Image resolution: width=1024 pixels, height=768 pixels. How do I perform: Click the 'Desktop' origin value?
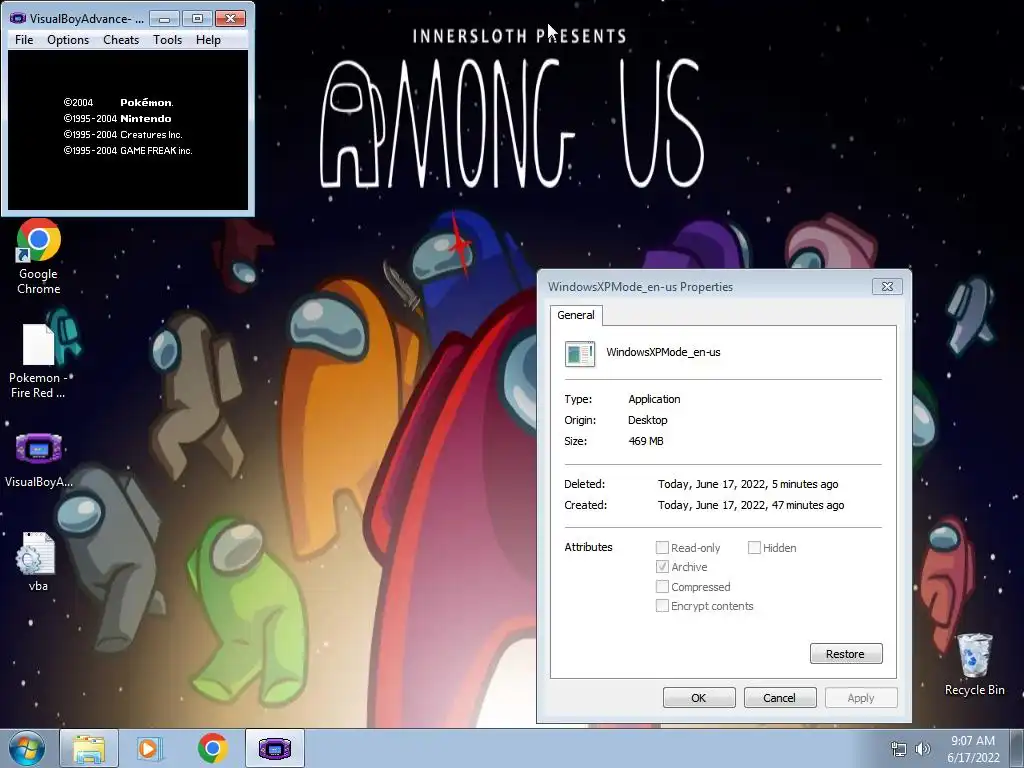tap(648, 420)
